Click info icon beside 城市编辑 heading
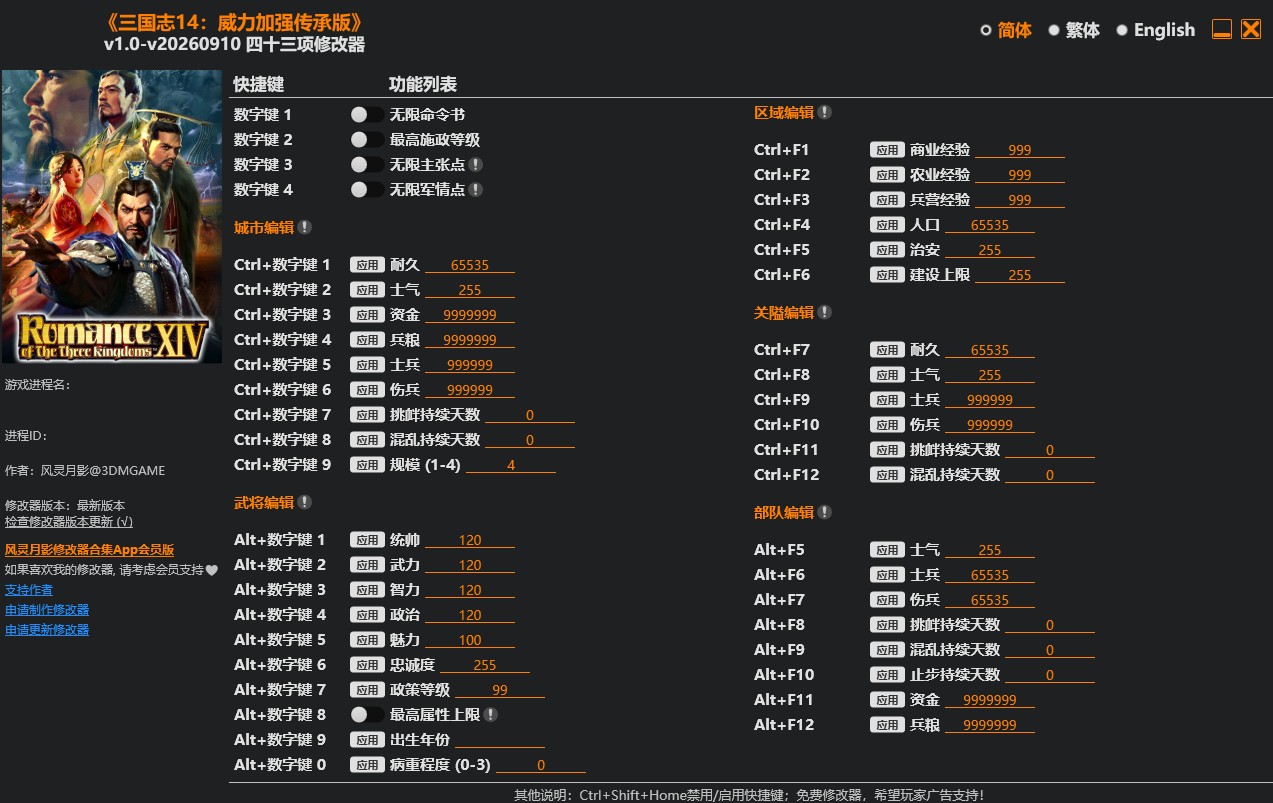The image size is (1273, 803). [x=305, y=227]
